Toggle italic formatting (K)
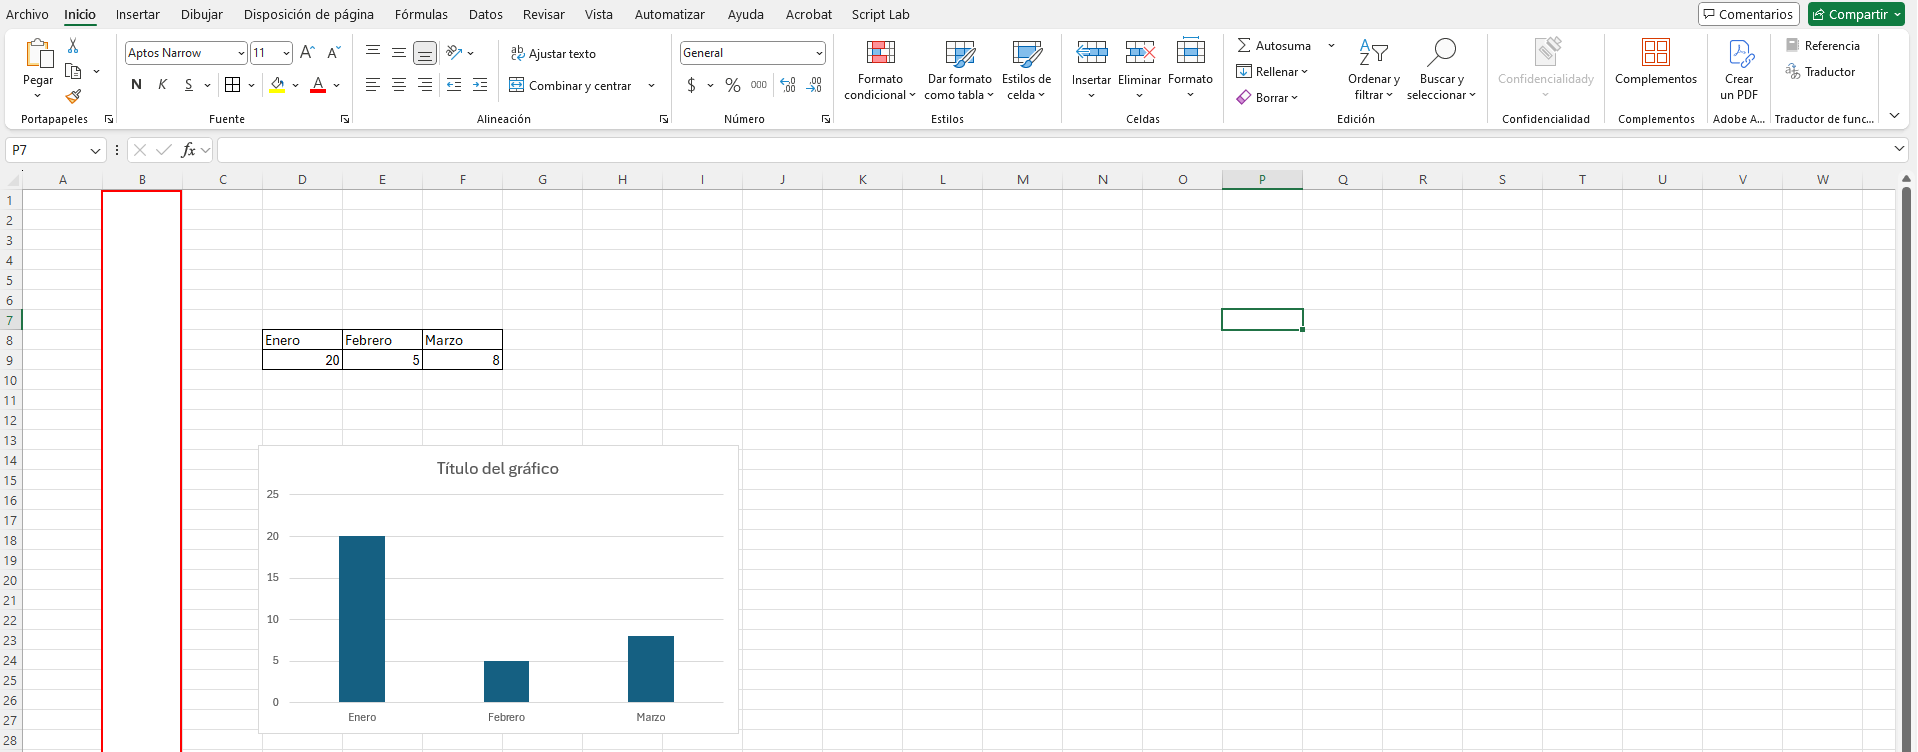Image resolution: width=1918 pixels, height=752 pixels. coord(162,85)
